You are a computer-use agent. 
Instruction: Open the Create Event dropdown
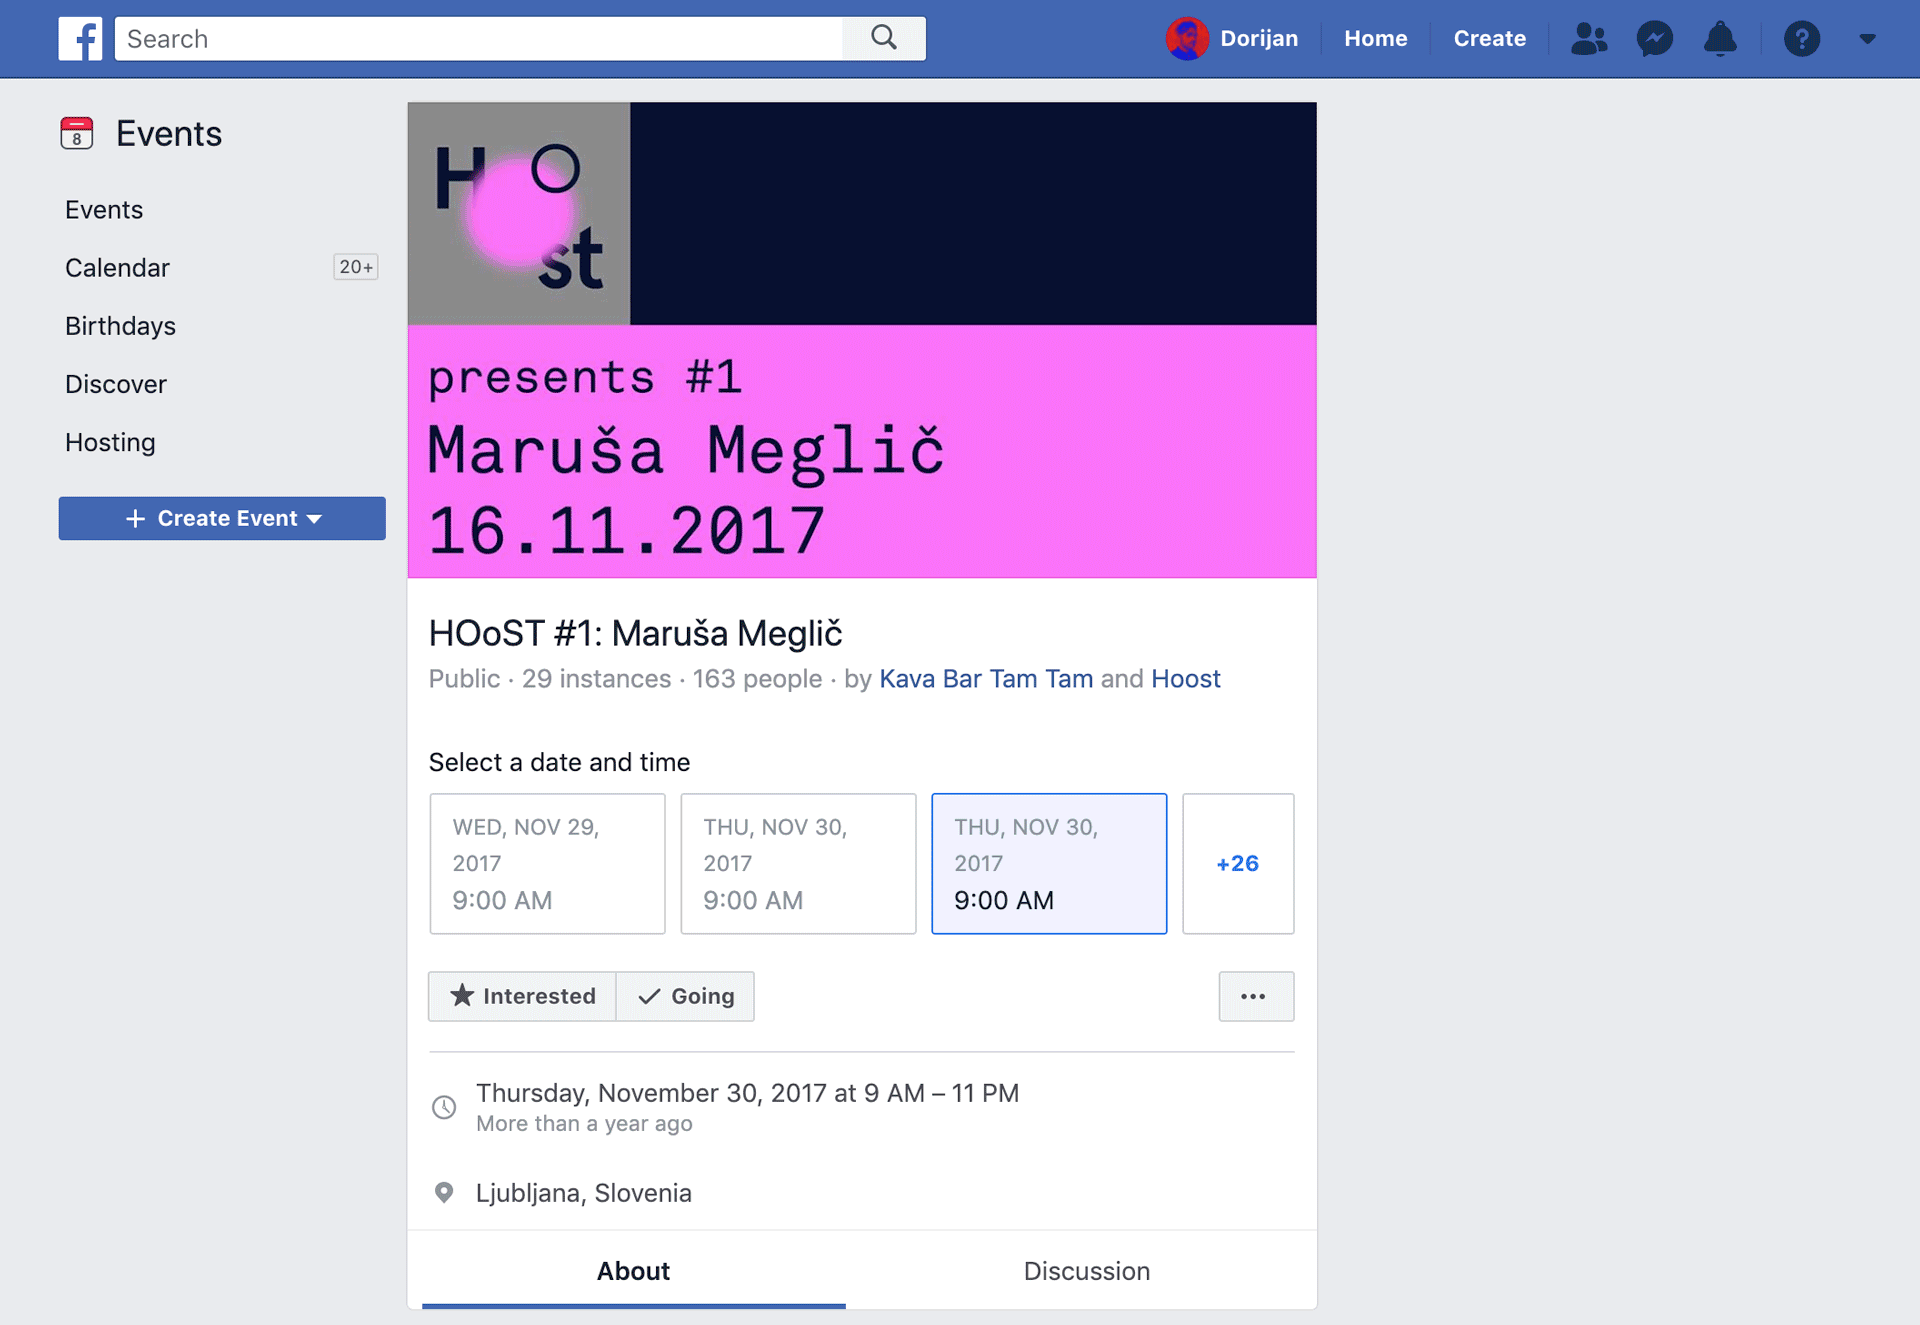click(x=222, y=518)
